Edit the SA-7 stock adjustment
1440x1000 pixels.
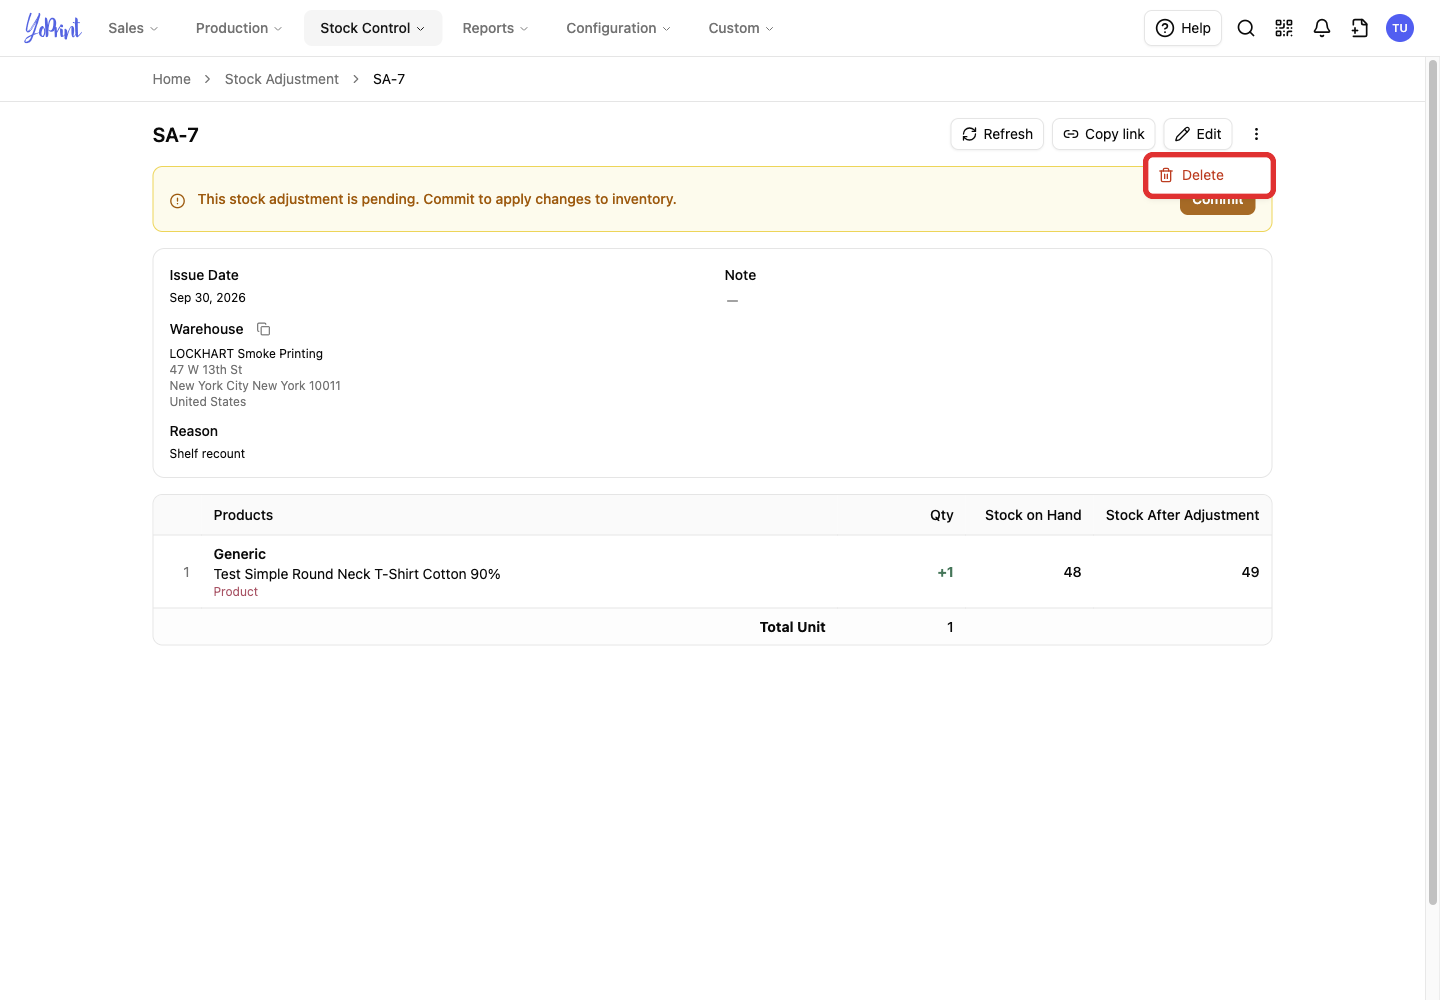(1198, 134)
